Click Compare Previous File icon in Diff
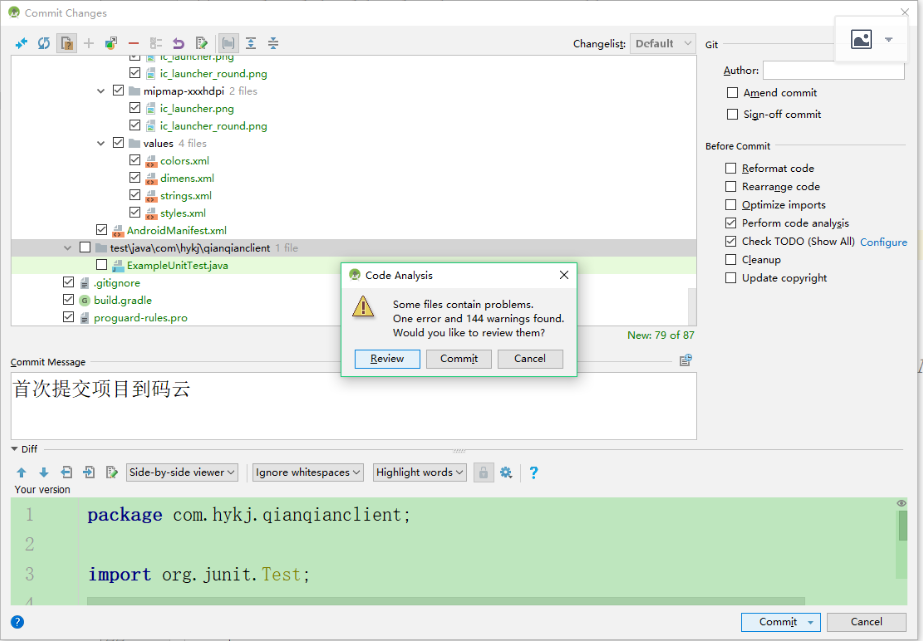The width and height of the screenshot is (923, 641). click(x=67, y=472)
